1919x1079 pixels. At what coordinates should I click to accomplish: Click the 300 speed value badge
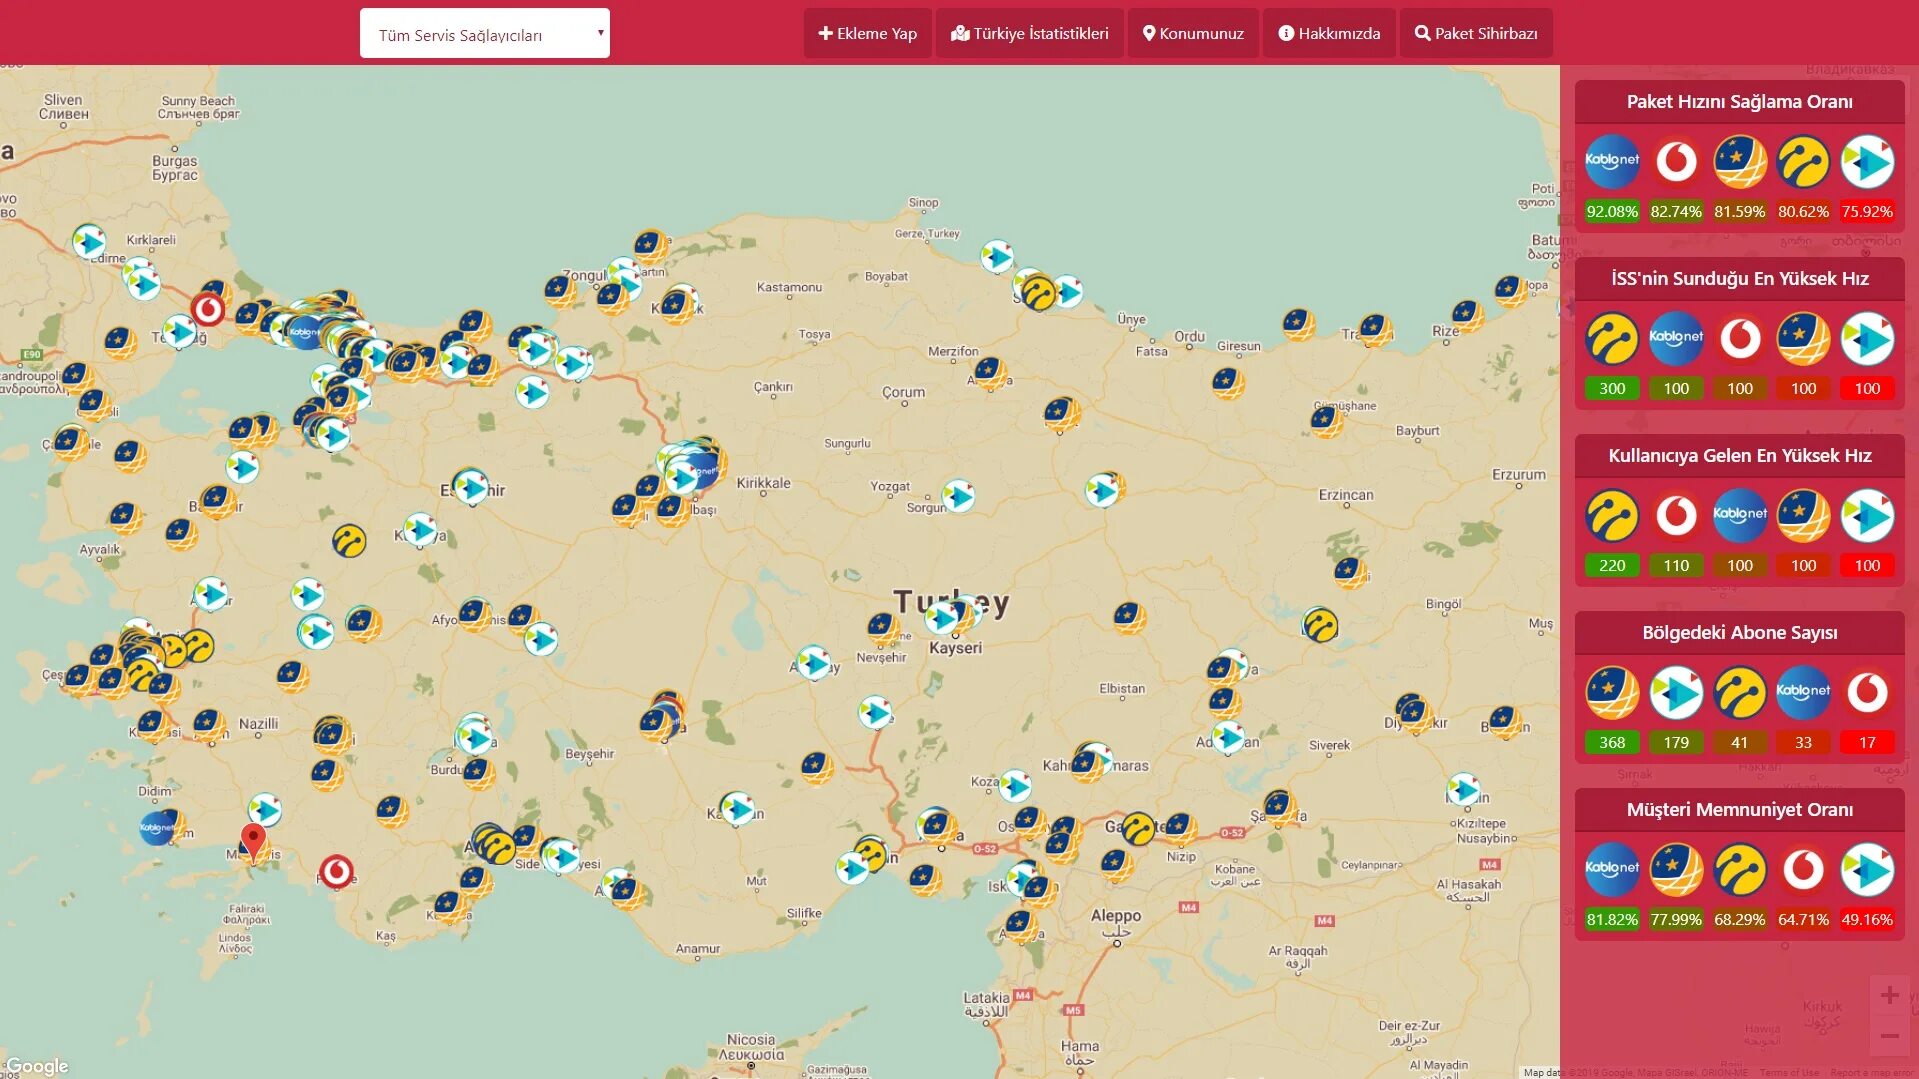tap(1612, 389)
